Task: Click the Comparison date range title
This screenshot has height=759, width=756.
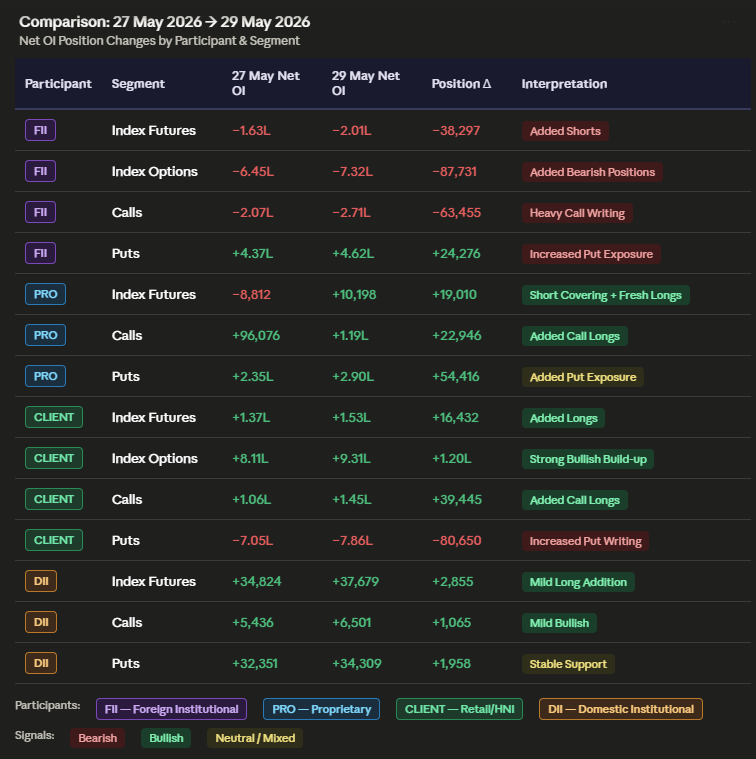Action: (165, 22)
